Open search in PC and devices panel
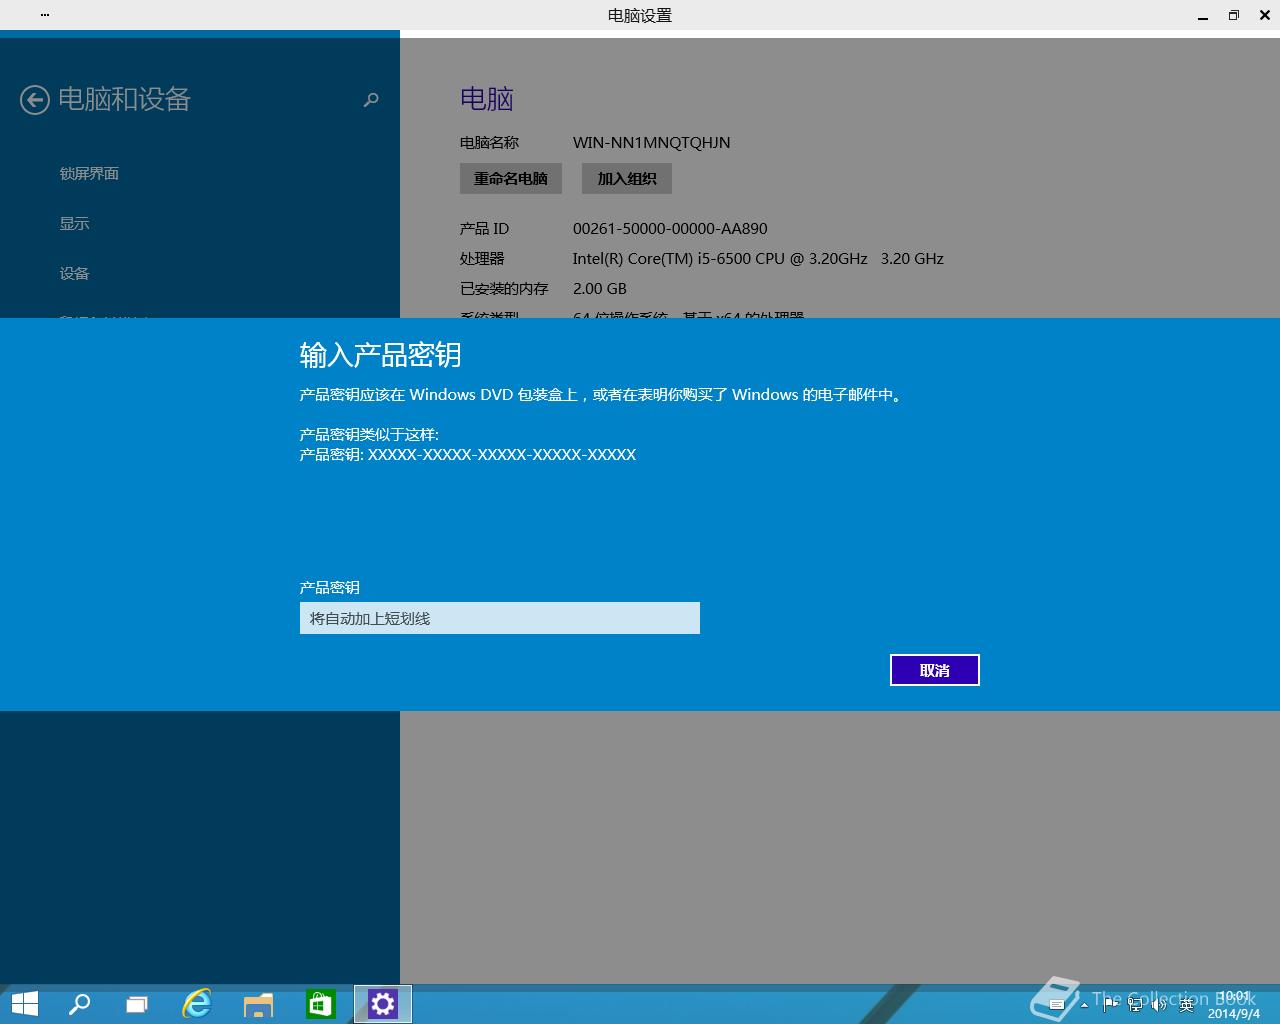Screen dimensions: 1280x1024 point(371,99)
